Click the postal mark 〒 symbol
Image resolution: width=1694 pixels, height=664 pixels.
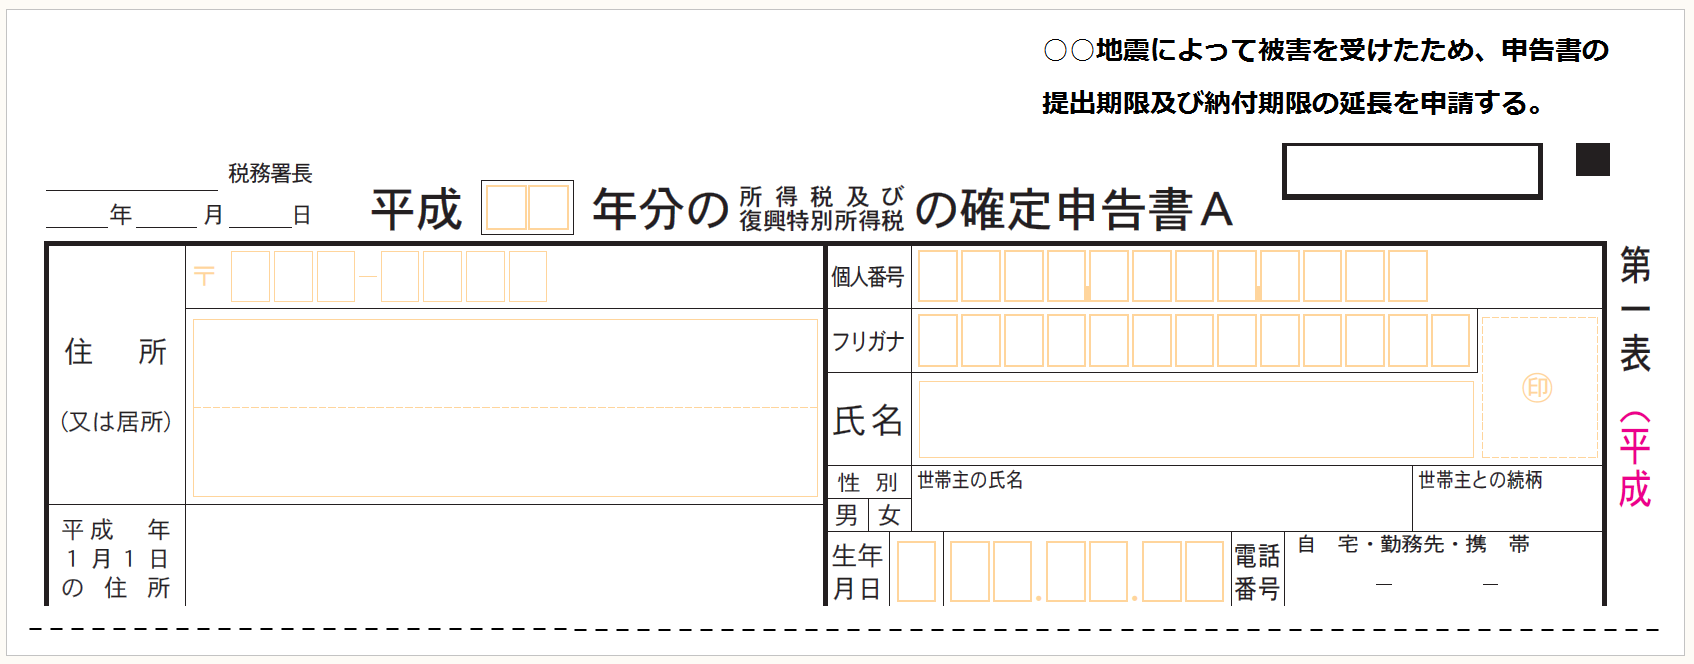click(x=204, y=276)
